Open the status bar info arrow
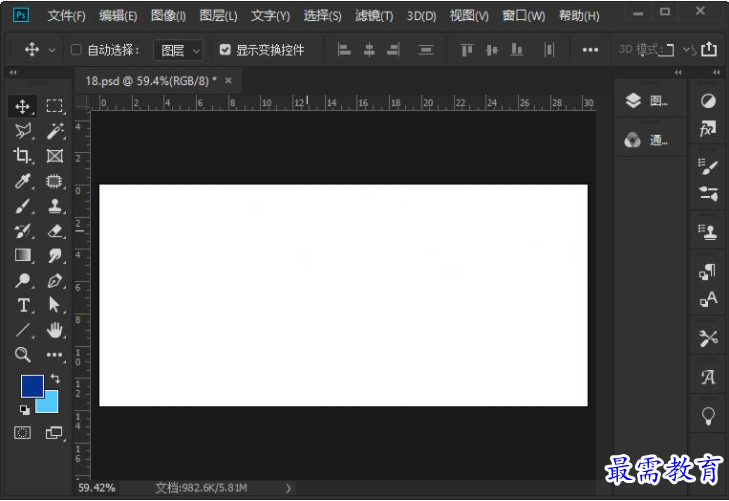Viewport: 729px width, 501px height. point(288,488)
